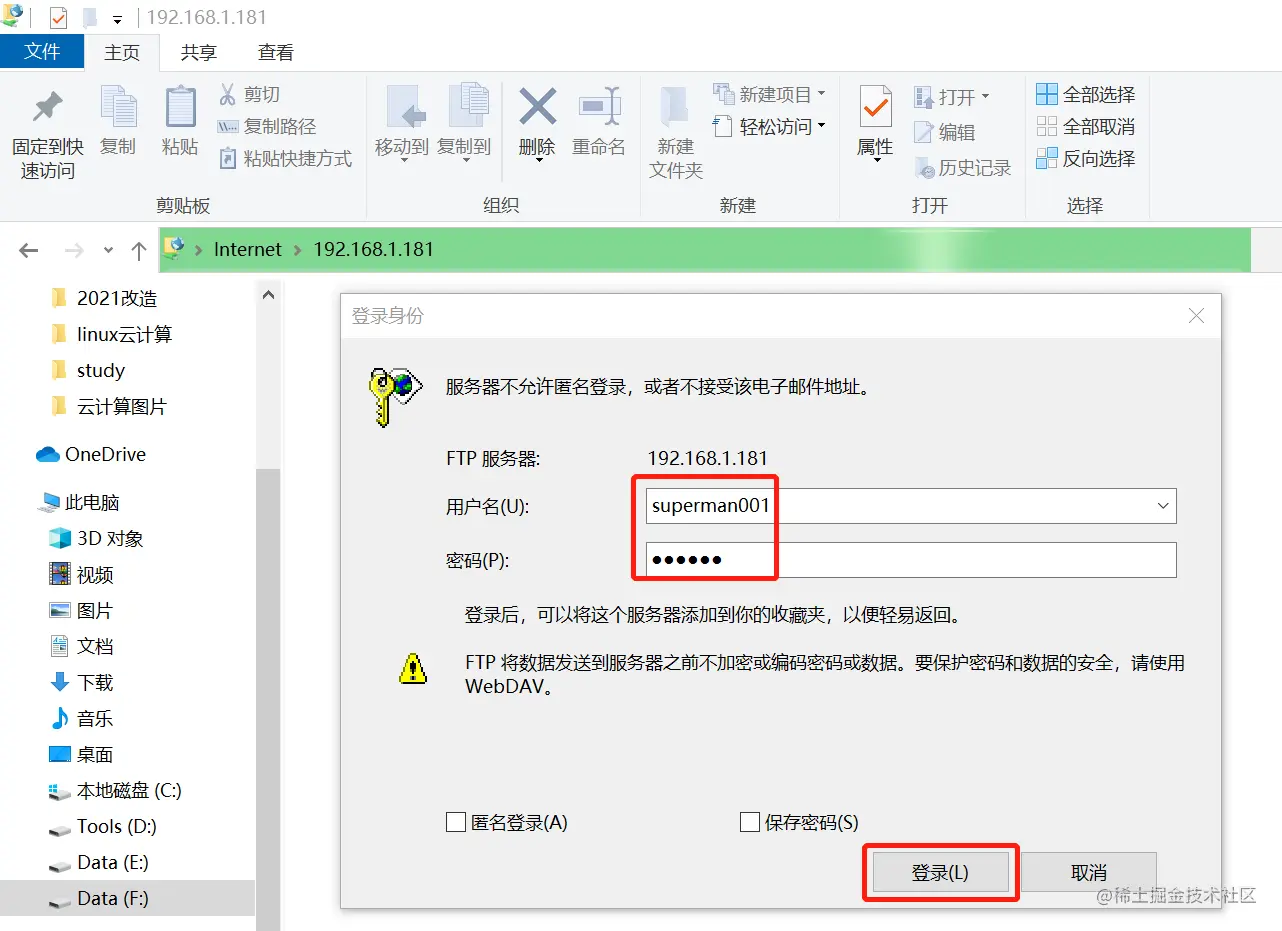The width and height of the screenshot is (1282, 931).
Task: Click Select none (全部取消) icon
Action: (1046, 126)
